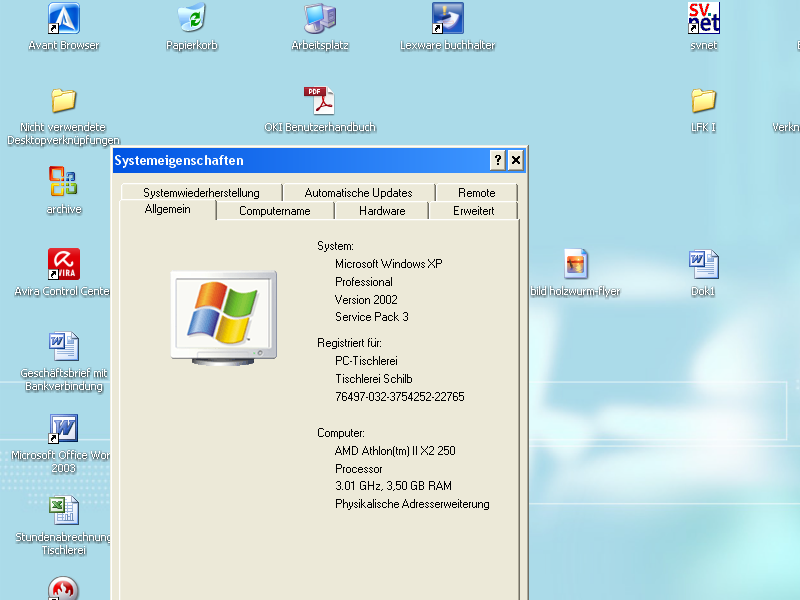Open the LFK I folder
Viewport: 800px width, 600px height.
[x=704, y=110]
